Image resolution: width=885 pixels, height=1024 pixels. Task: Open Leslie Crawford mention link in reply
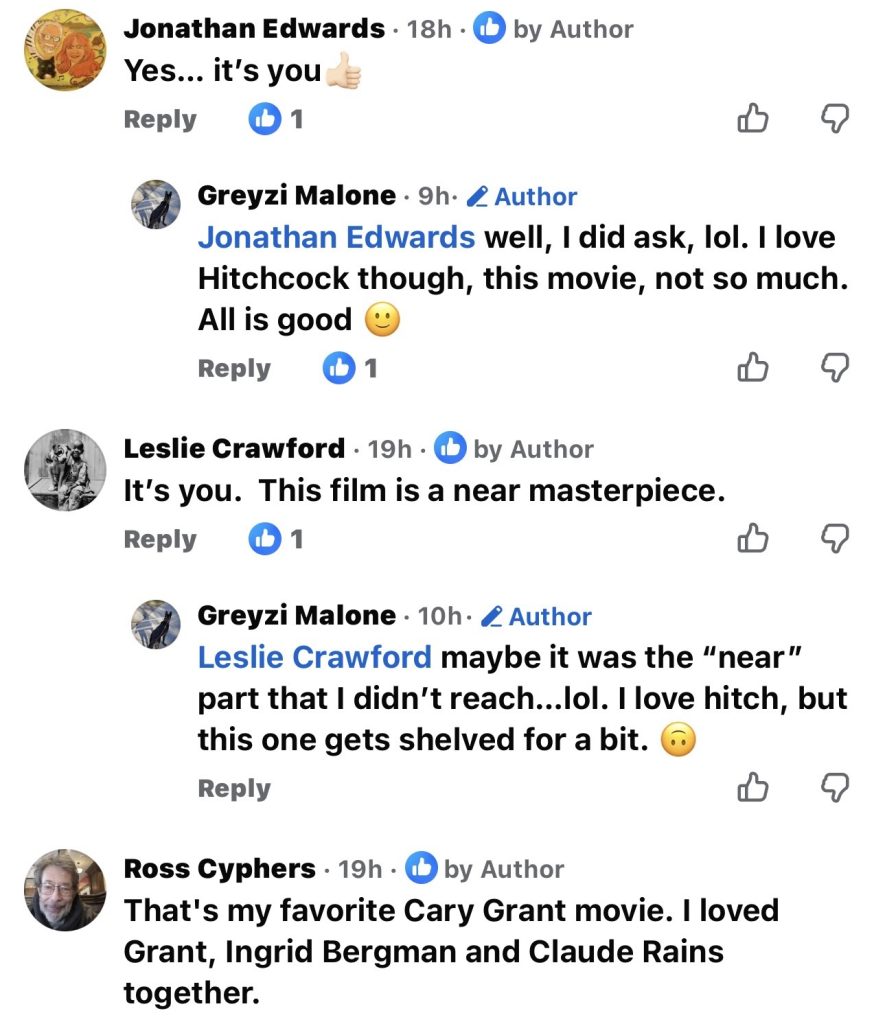point(315,657)
